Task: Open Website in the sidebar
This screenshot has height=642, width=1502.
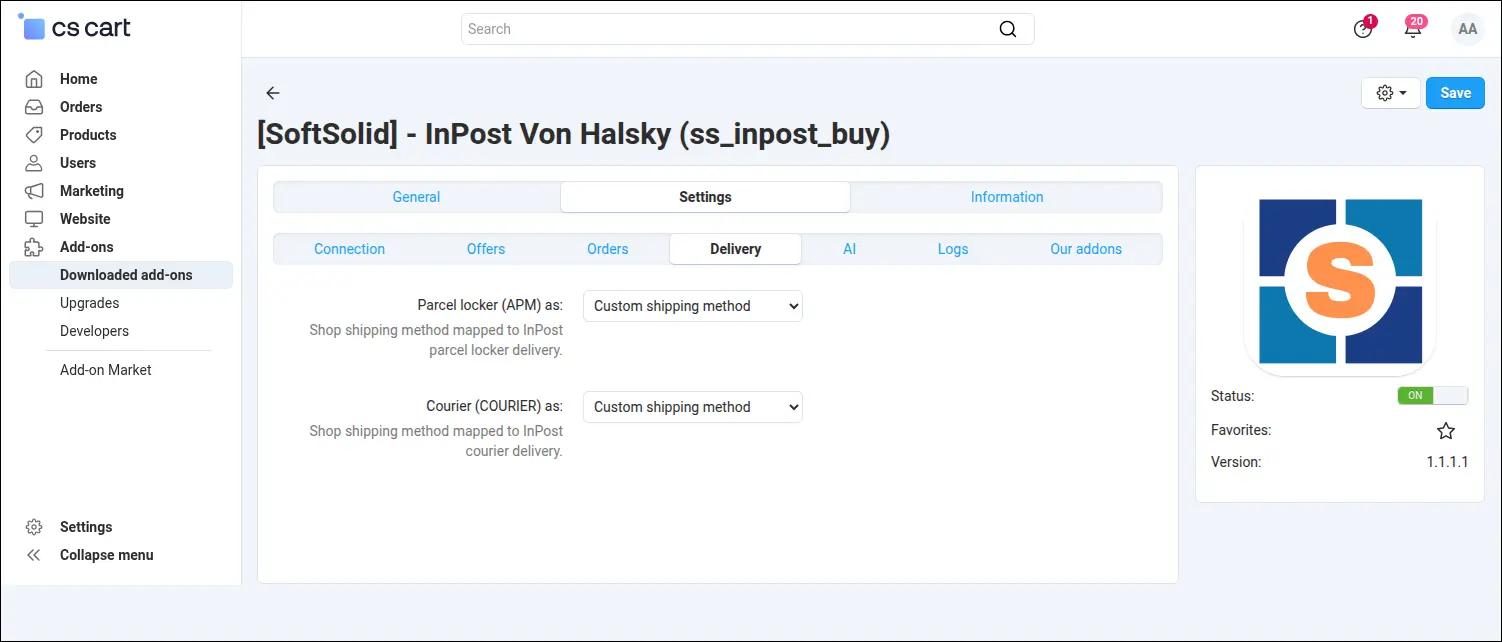Action: tap(85, 219)
